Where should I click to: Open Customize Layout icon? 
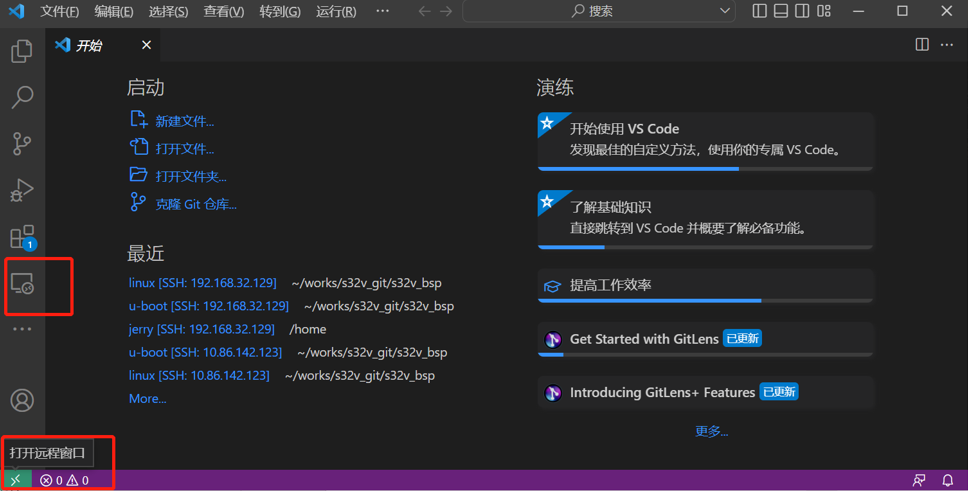coord(824,11)
